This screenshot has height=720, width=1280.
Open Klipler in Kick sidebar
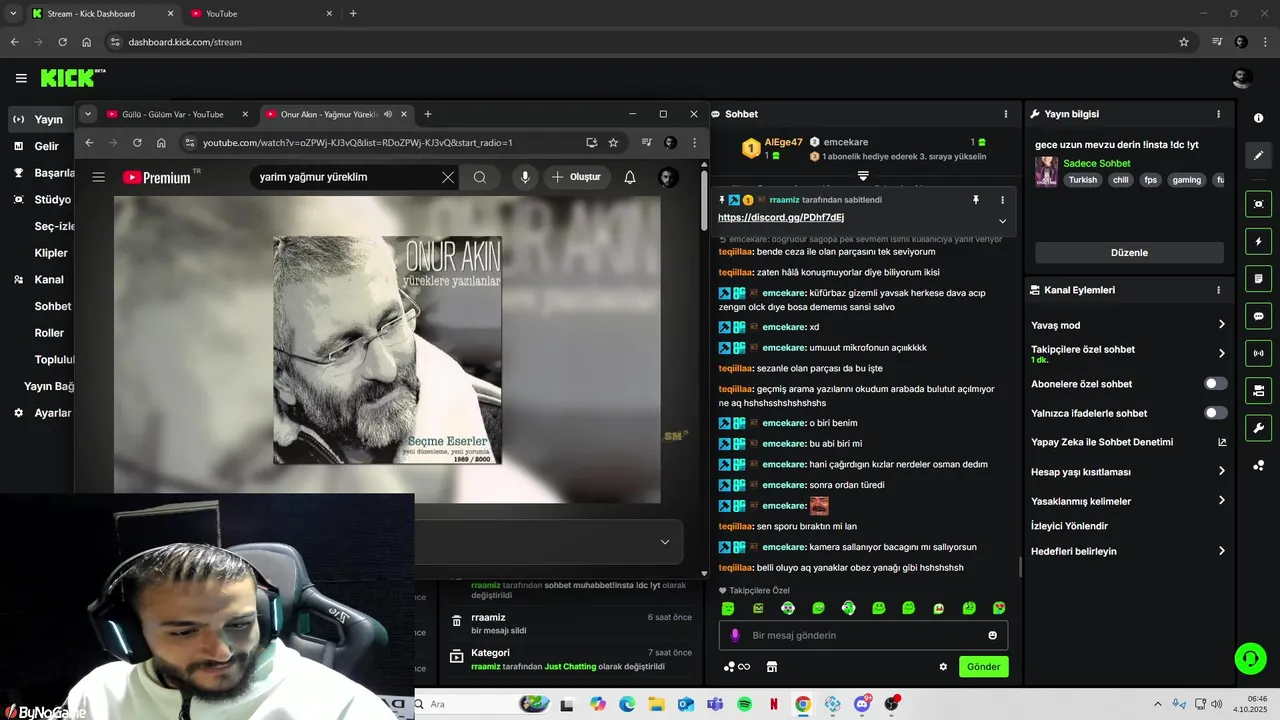coord(51,253)
